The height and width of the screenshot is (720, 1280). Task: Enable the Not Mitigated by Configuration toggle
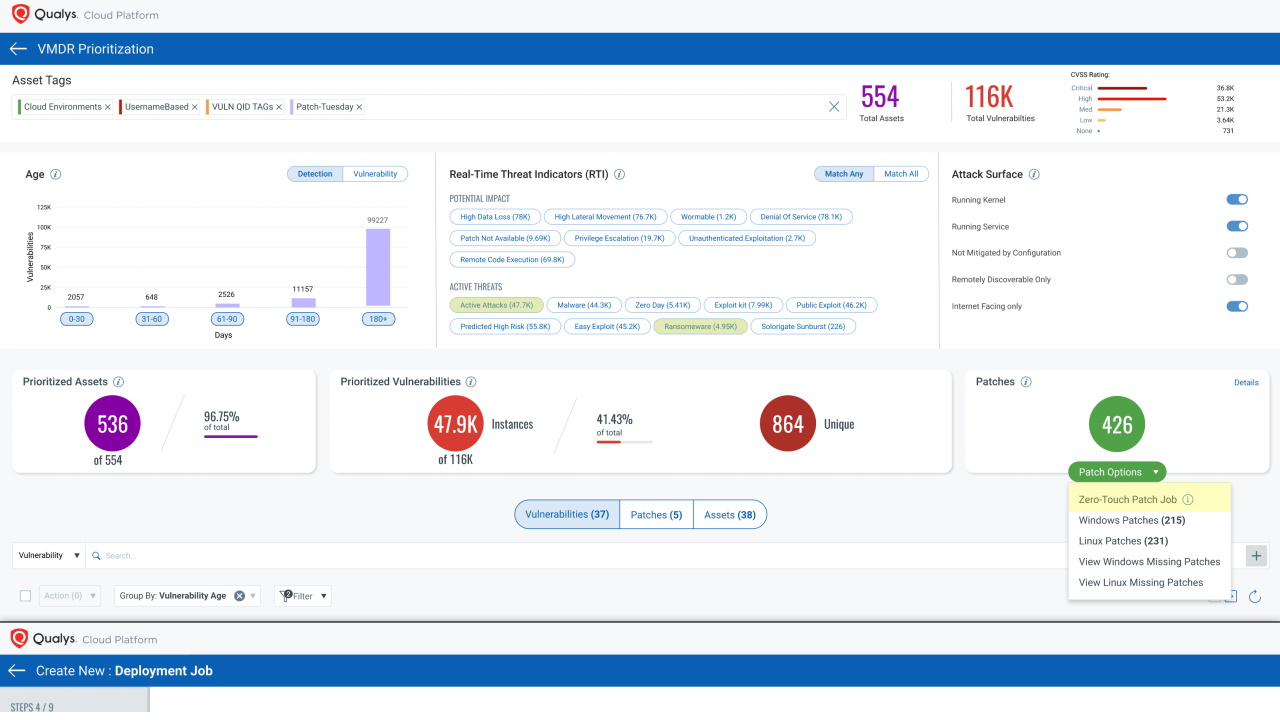1237,252
